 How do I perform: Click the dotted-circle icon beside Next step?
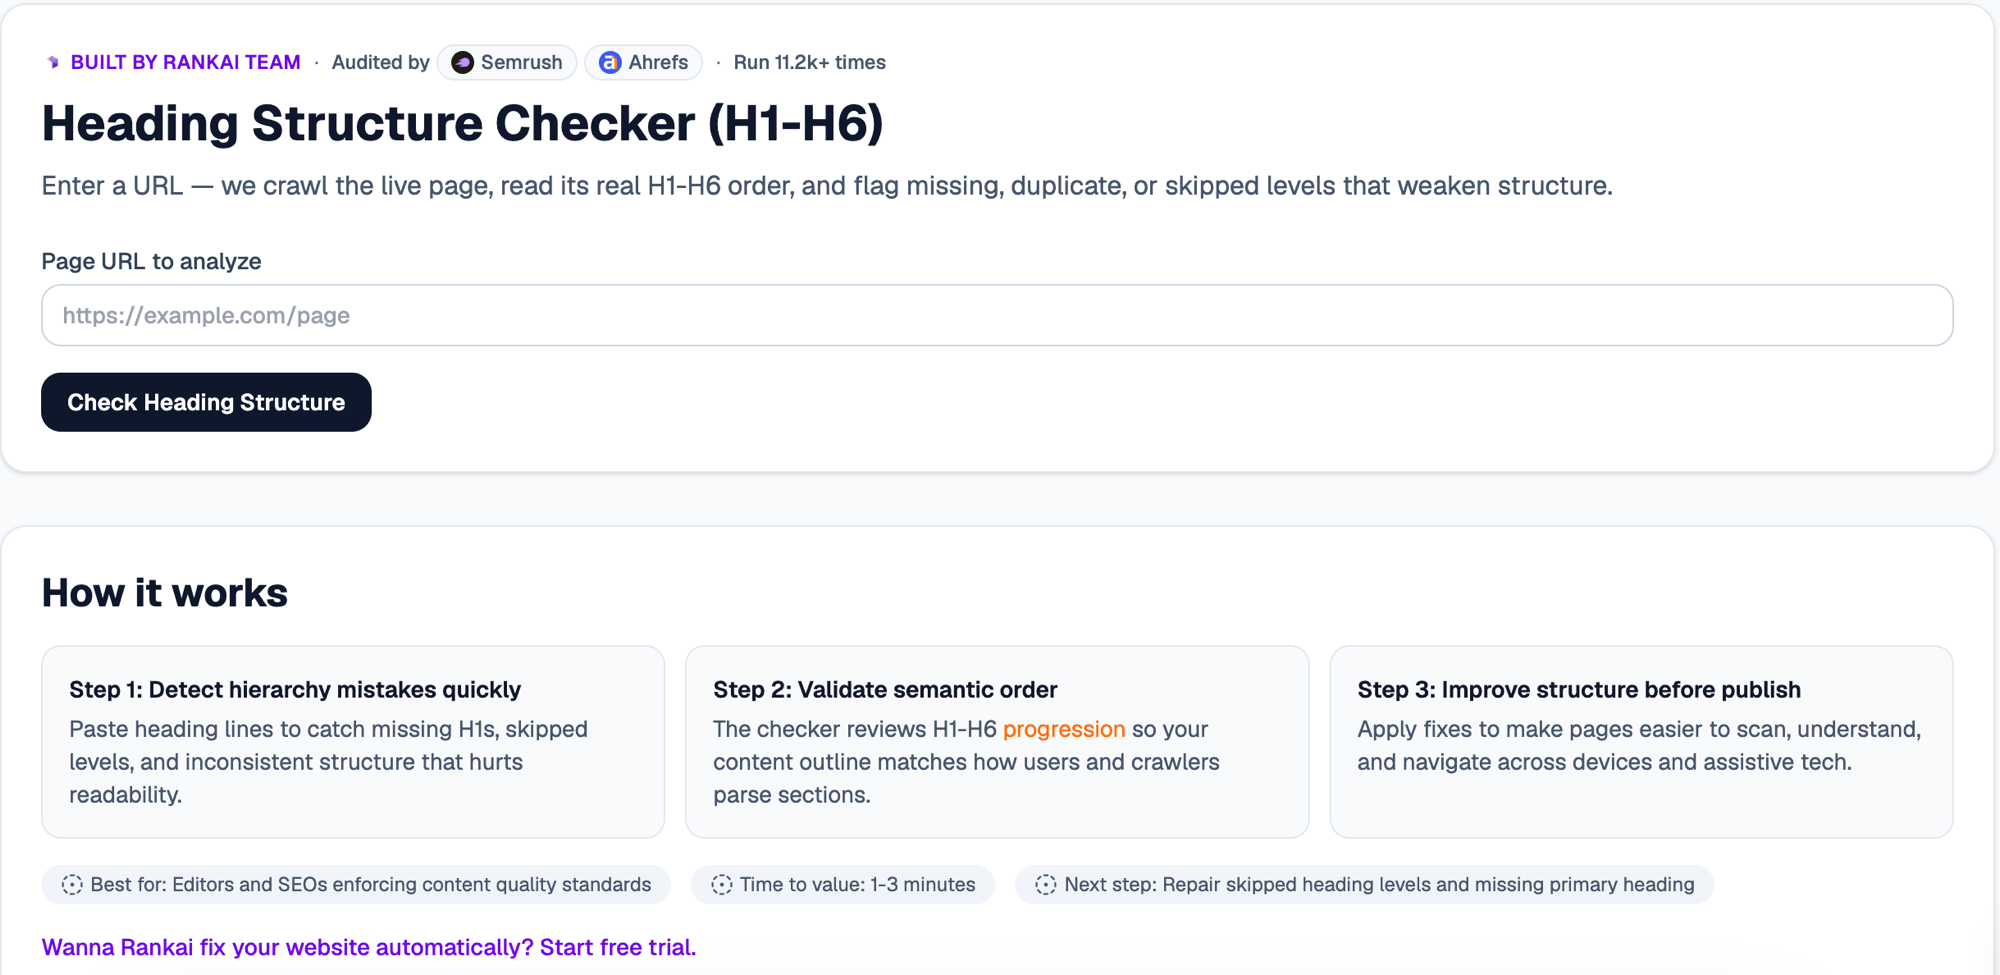tap(1045, 884)
